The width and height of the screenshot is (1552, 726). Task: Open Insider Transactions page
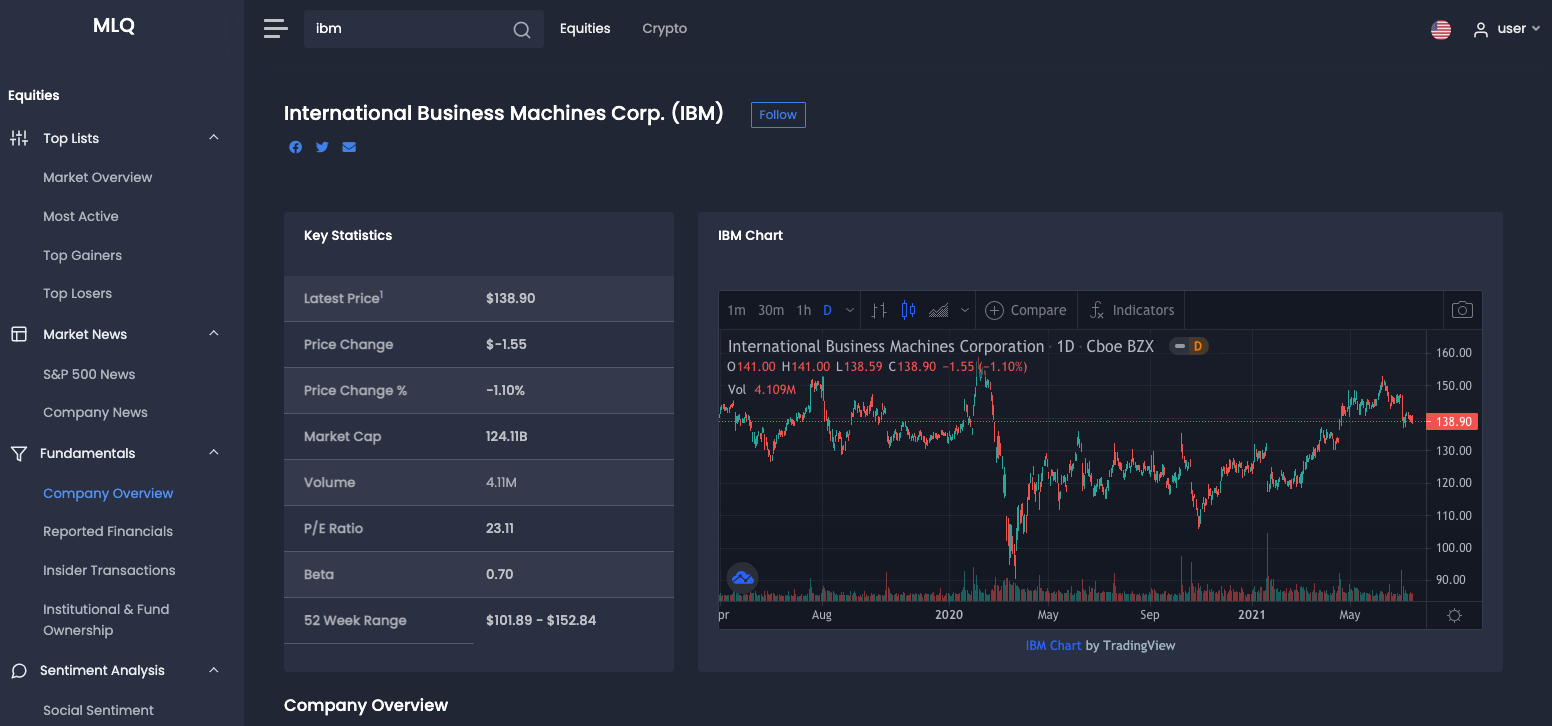pos(109,570)
